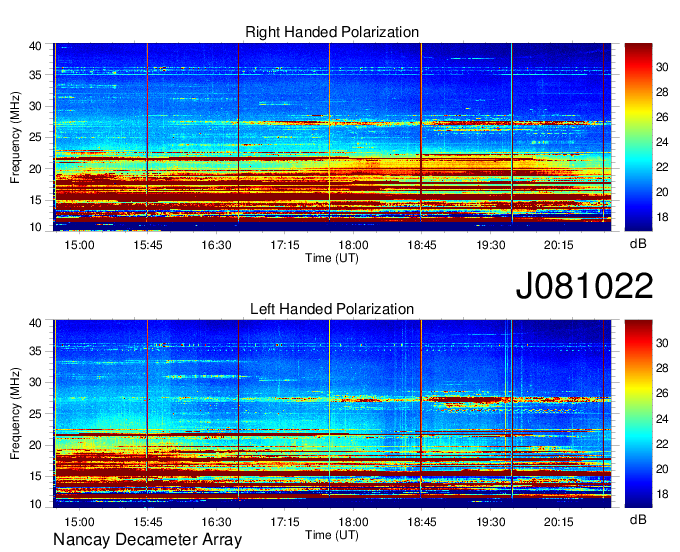The width and height of the screenshot is (680, 552).
Task: Click the 22 dB value on Right Handed colorbar
Action: tap(662, 167)
